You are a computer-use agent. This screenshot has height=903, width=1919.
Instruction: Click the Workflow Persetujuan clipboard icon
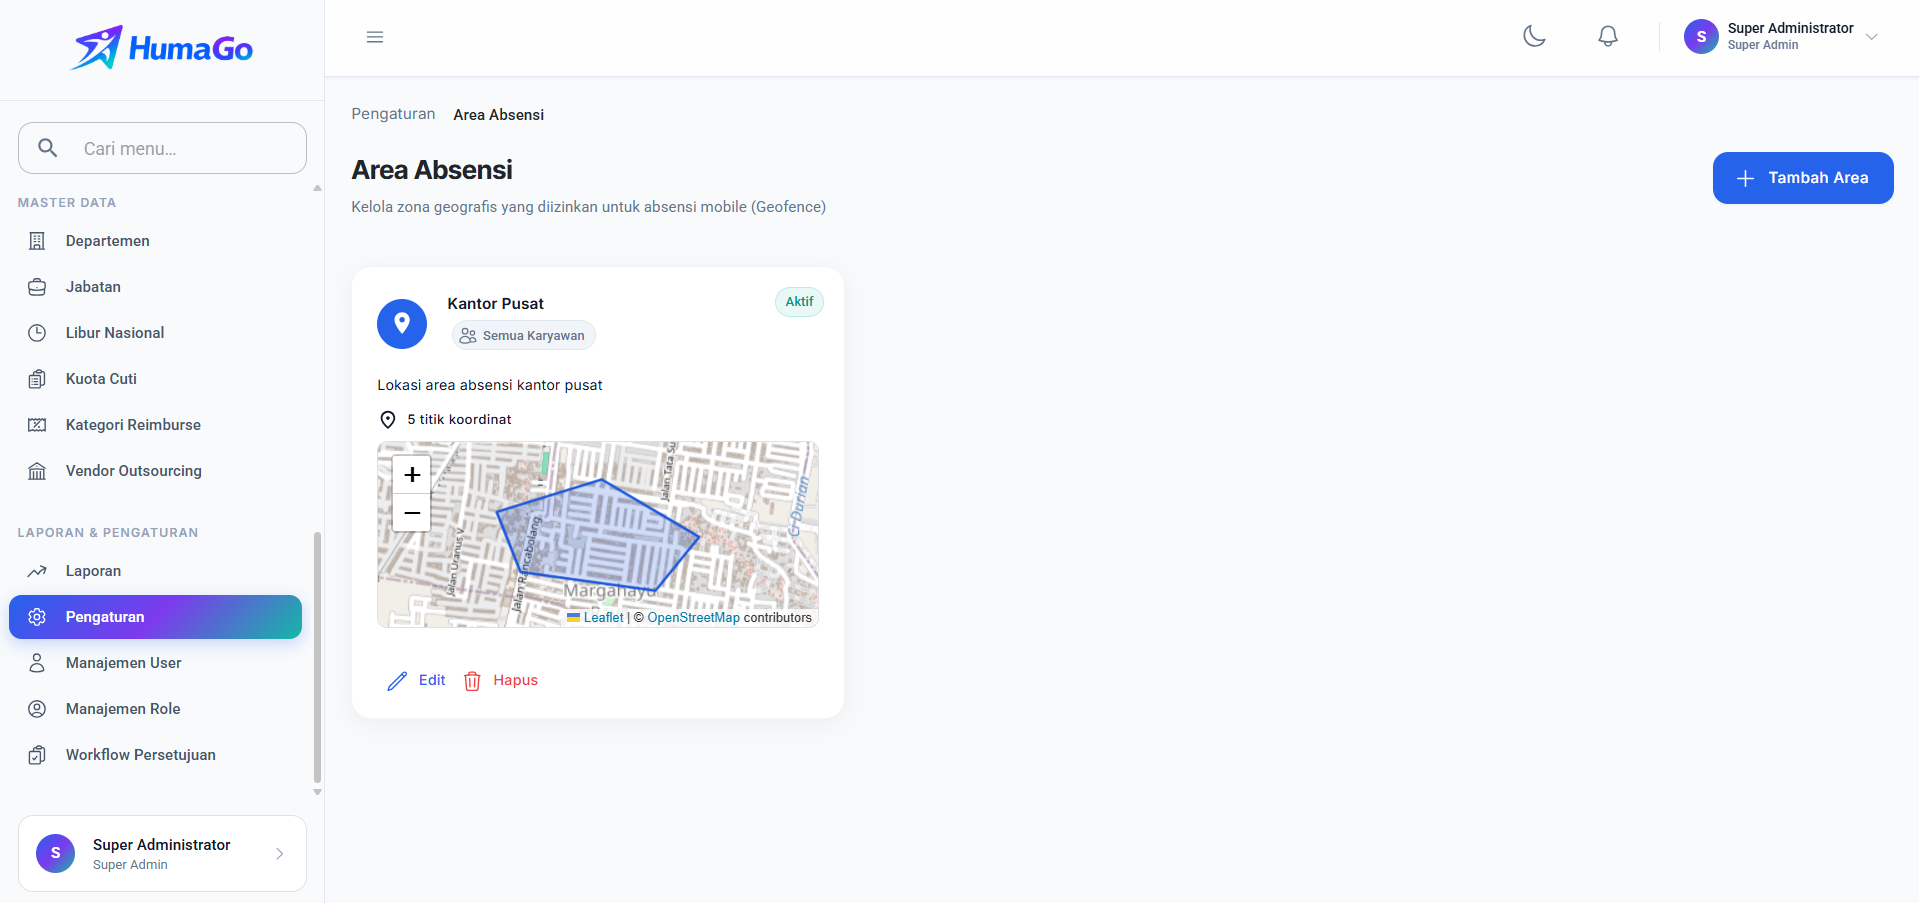[x=37, y=755]
